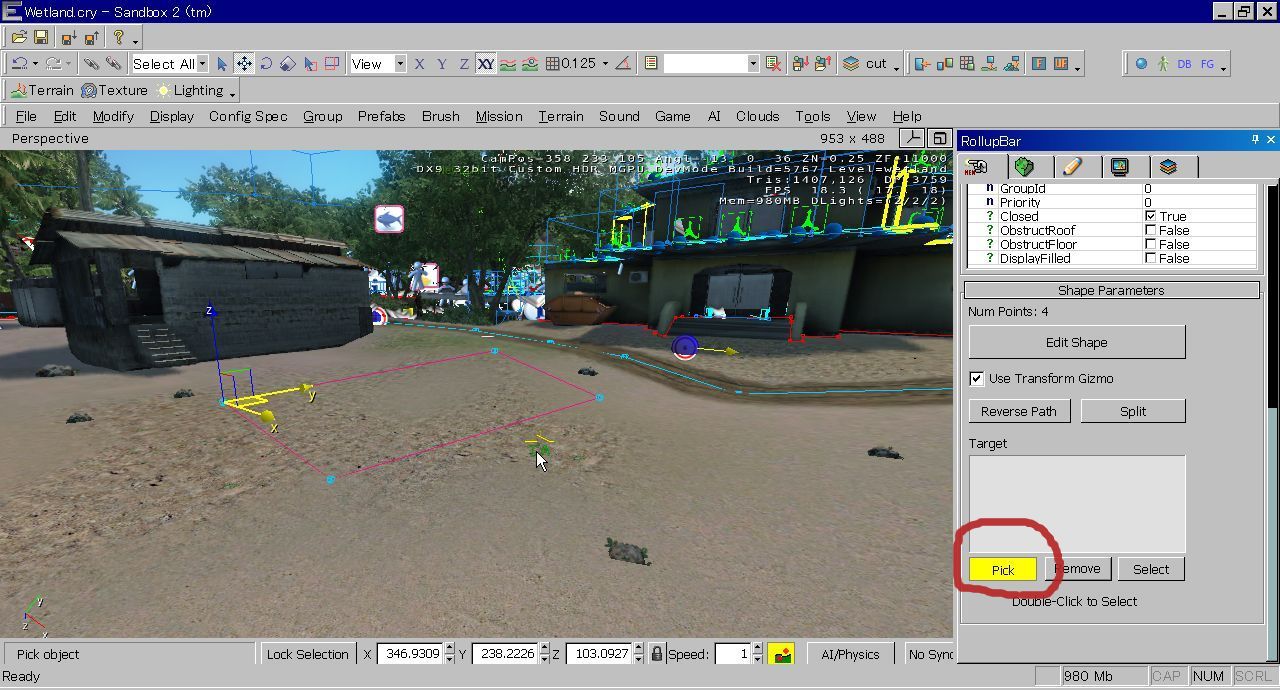Activate the Select terrain tool
The height and width of the screenshot is (690, 1280).
(310, 63)
